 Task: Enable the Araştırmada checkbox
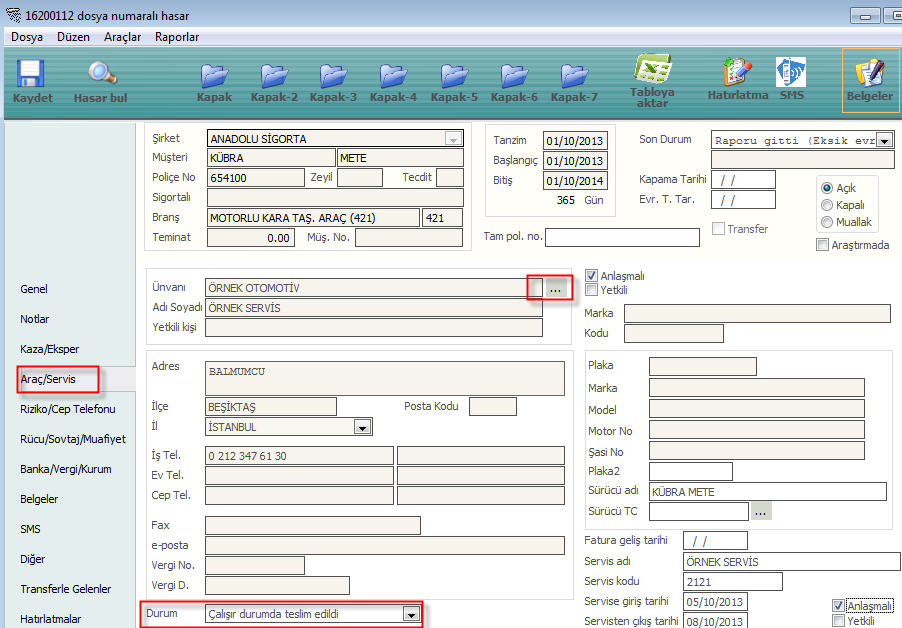point(823,245)
